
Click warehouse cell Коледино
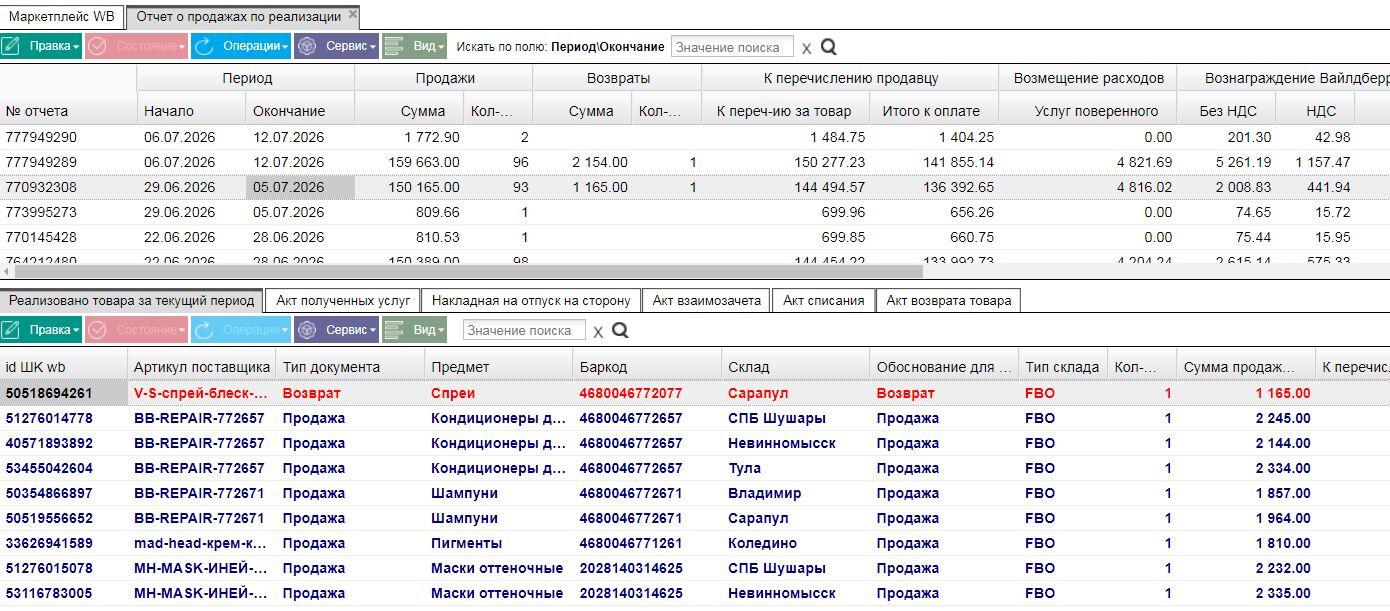click(796, 543)
